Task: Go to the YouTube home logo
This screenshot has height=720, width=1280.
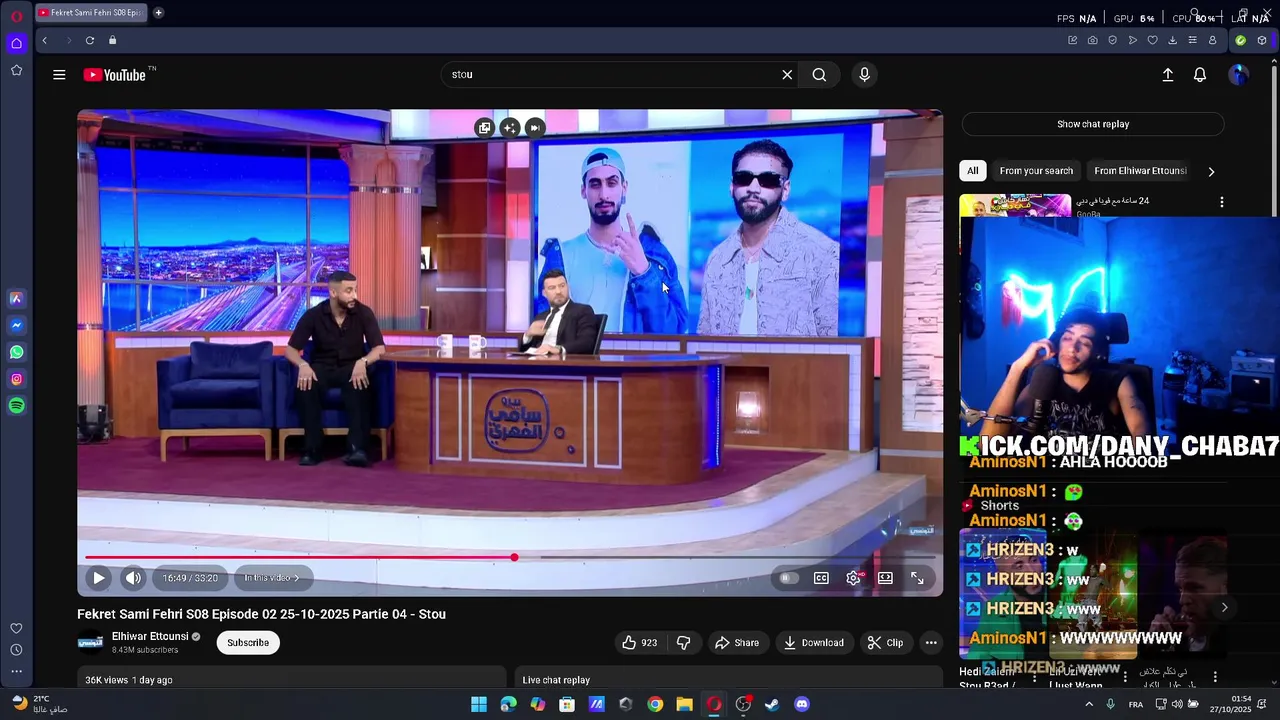Action: tap(115, 75)
